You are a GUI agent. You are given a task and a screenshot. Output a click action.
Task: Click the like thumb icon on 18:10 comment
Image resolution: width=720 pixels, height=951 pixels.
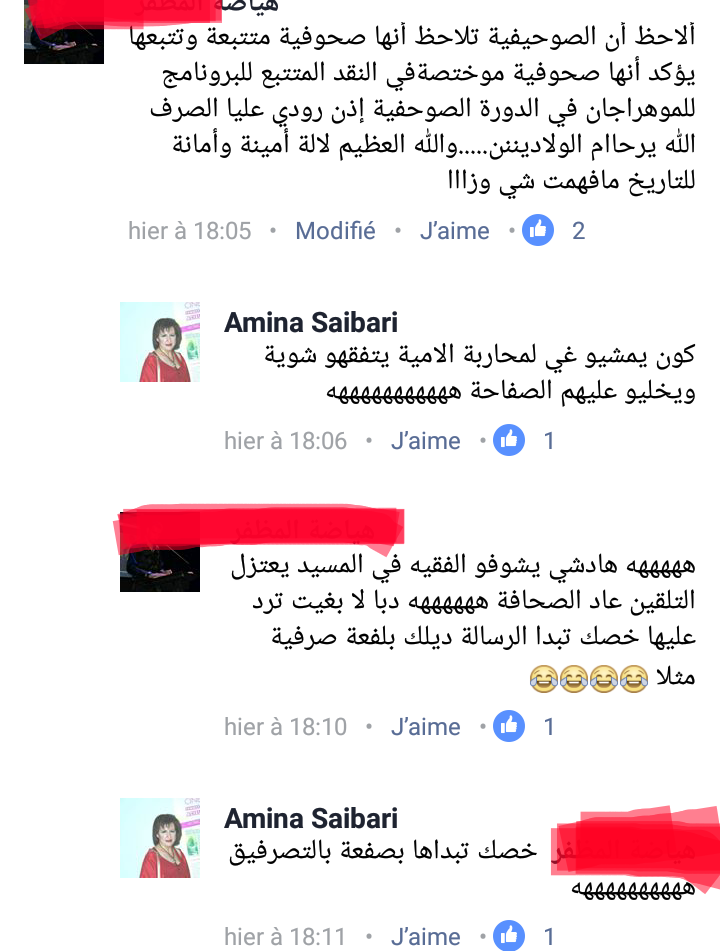509,726
